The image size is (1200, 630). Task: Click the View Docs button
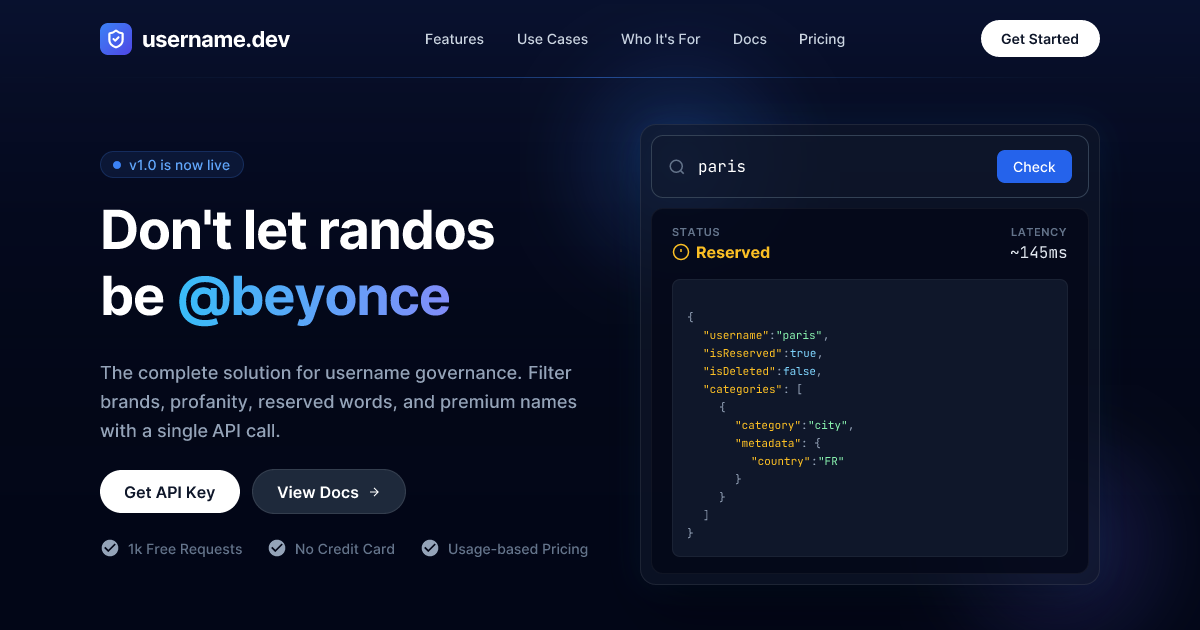click(x=329, y=492)
